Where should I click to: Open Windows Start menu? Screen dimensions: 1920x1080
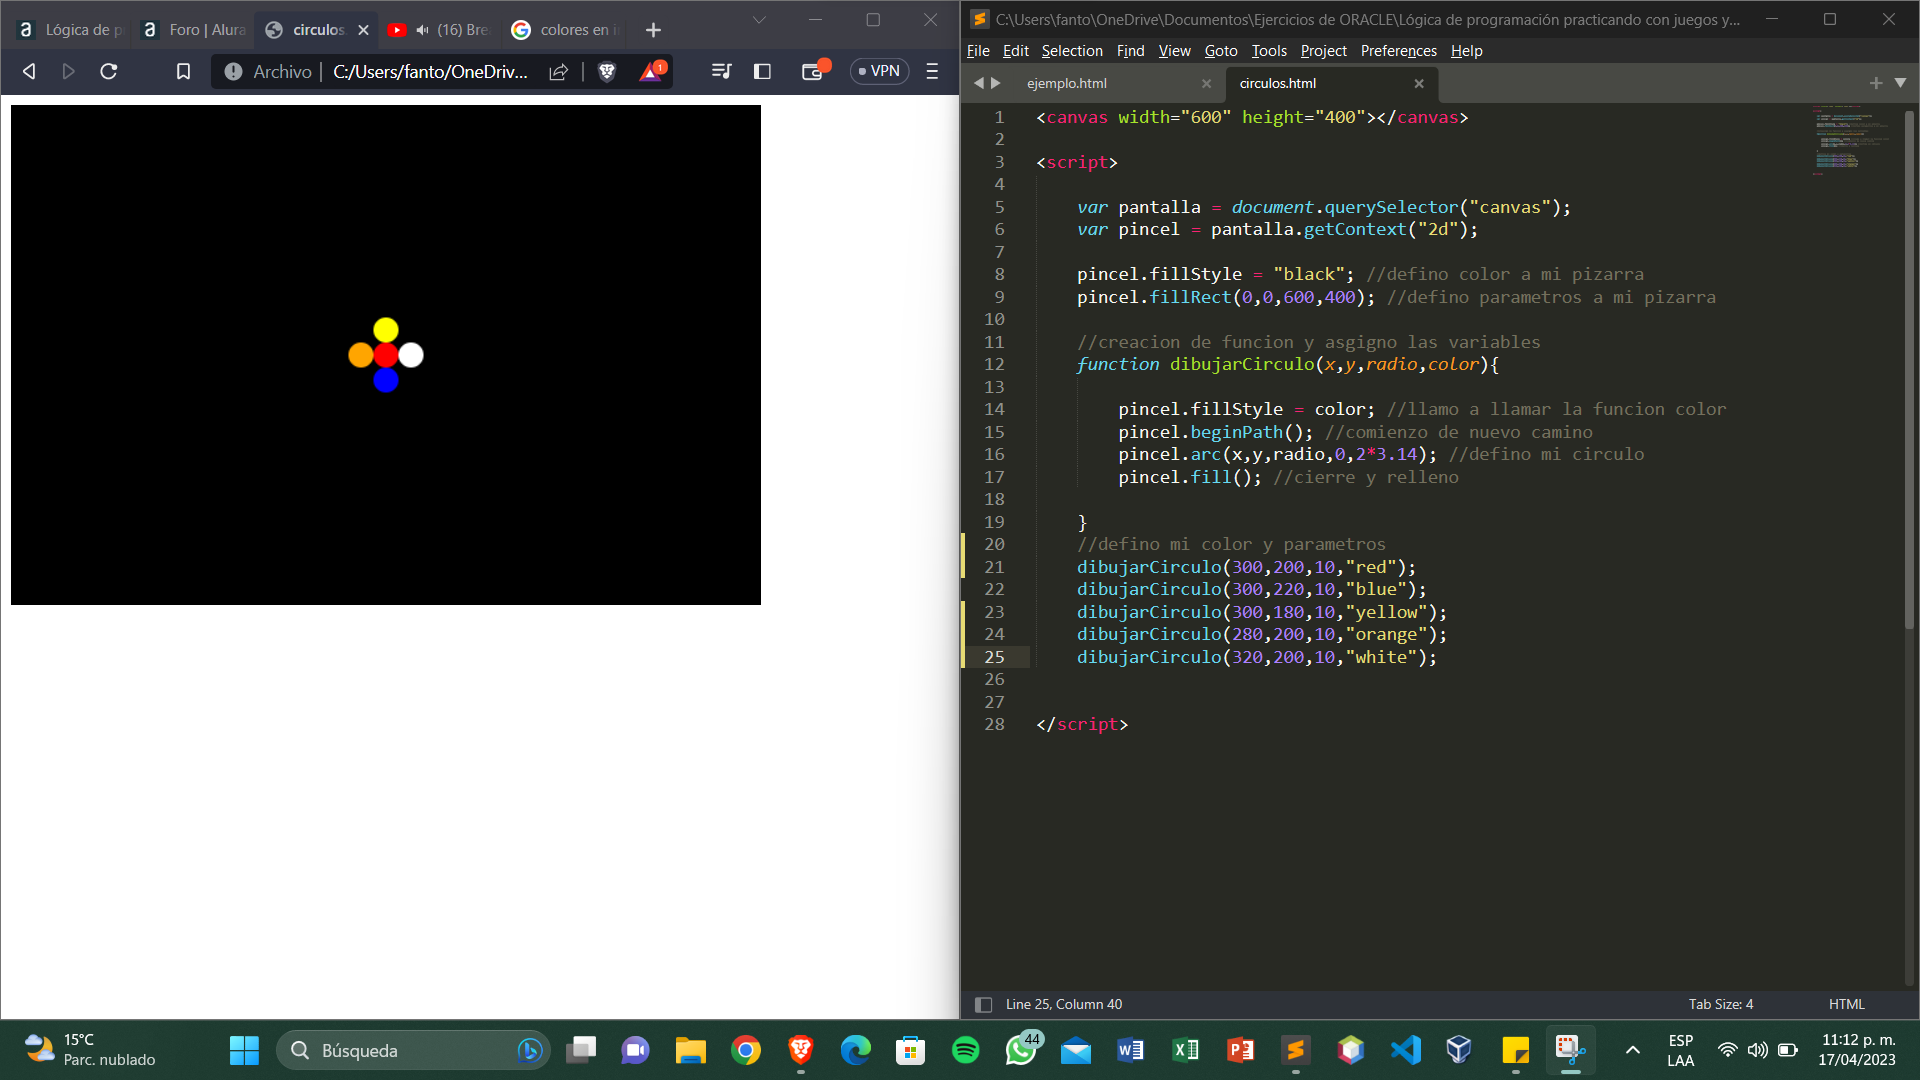[244, 1050]
